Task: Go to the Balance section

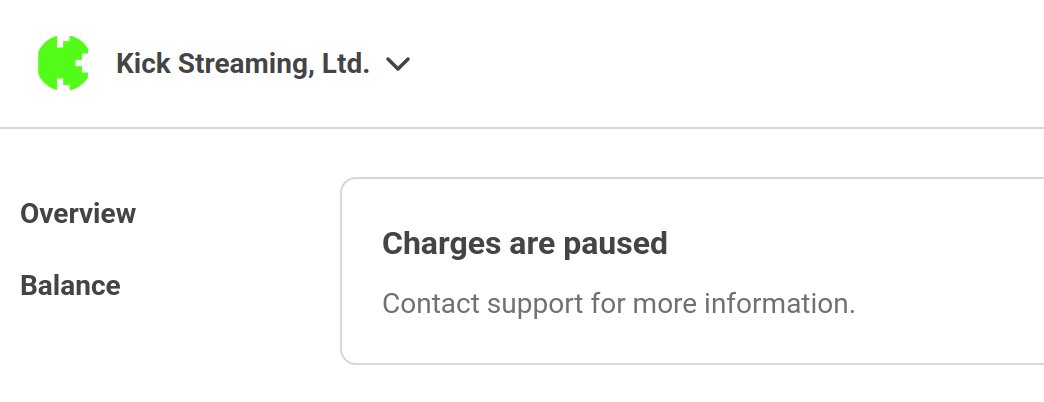Action: [x=70, y=285]
